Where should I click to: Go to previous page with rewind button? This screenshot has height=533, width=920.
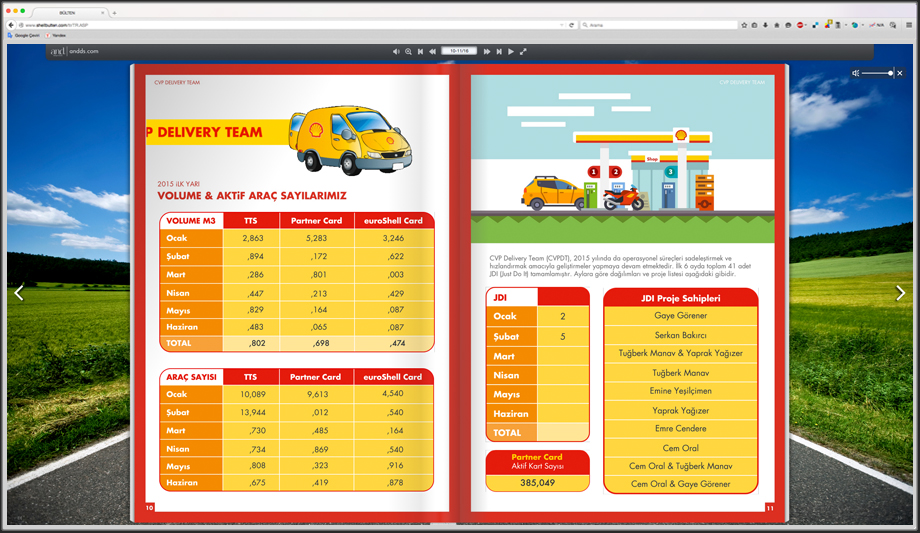coord(432,52)
